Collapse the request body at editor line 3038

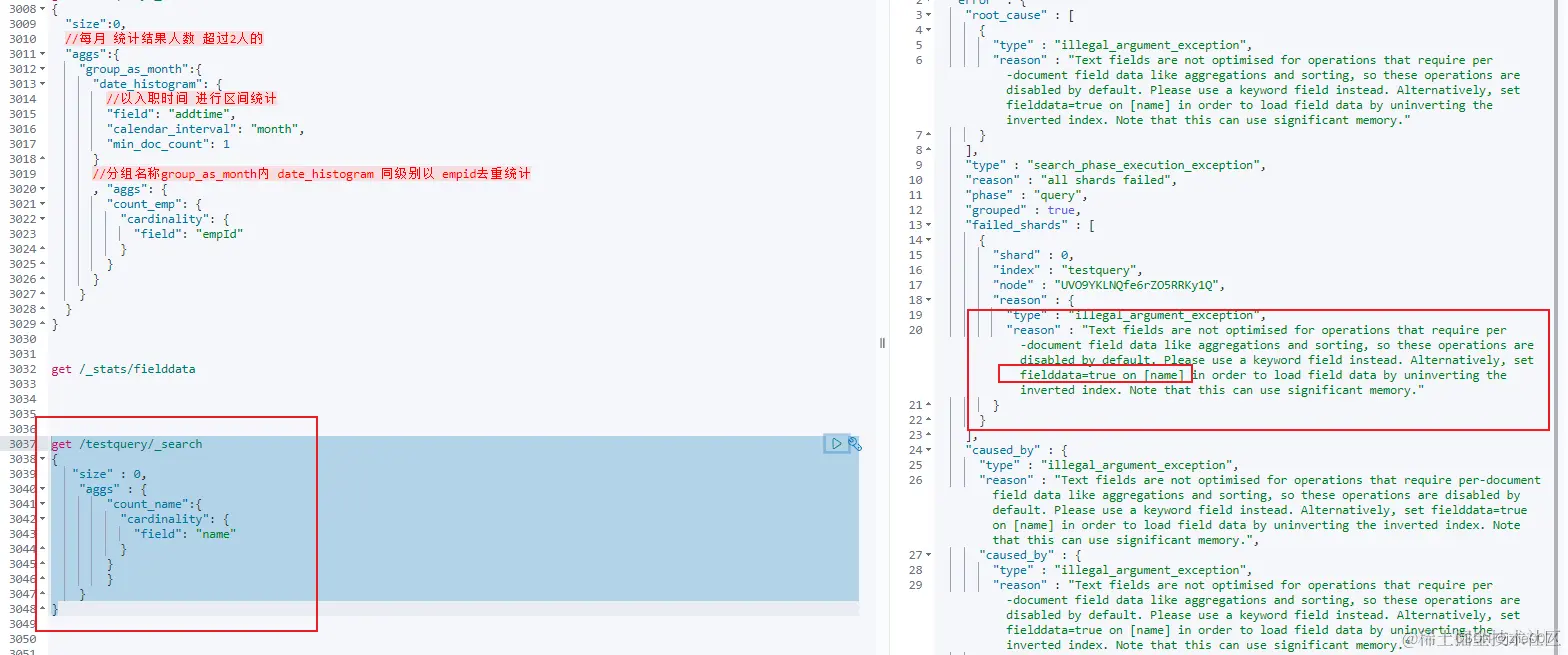[42, 459]
